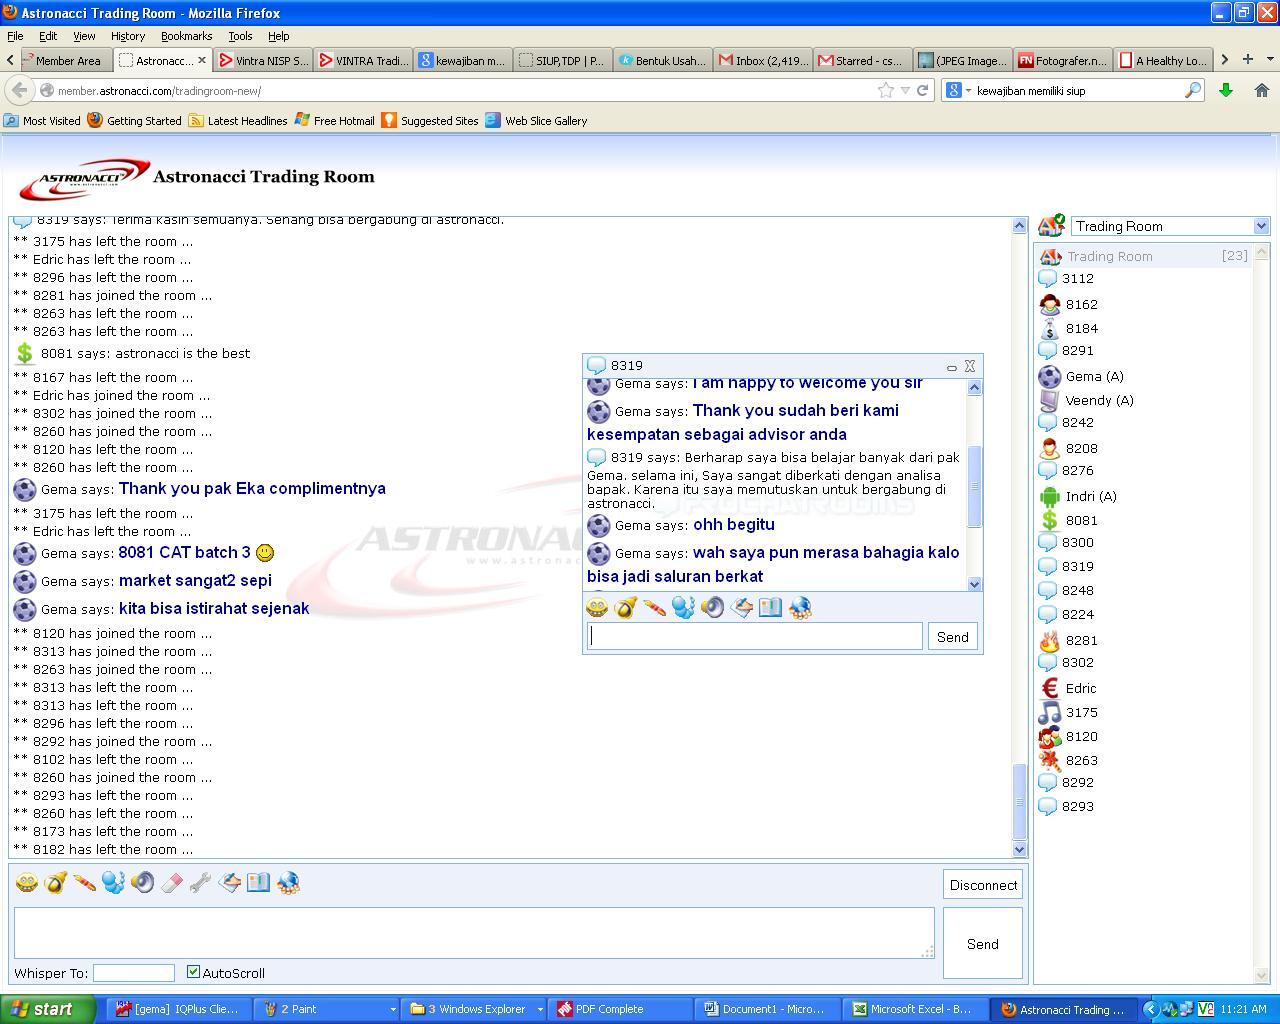The image size is (1280, 1024).
Task: Click the dollar sign avatar of user 8081
Action: click(1050, 520)
